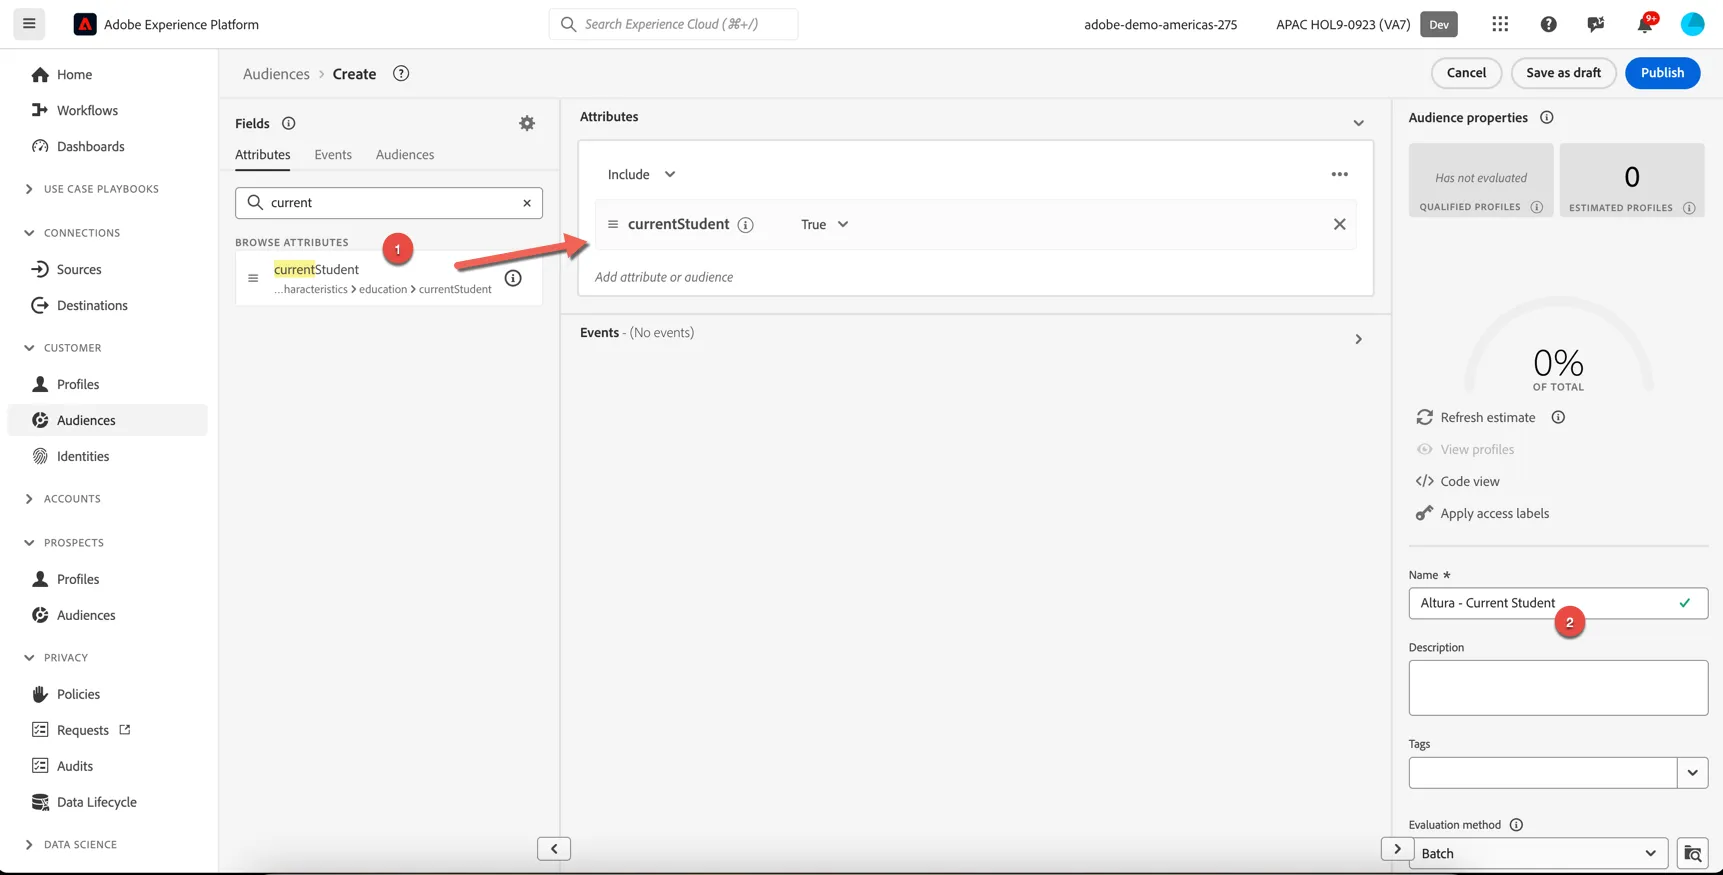Click the Refresh estimate icon
This screenshot has height=875, width=1723.
1424,417
